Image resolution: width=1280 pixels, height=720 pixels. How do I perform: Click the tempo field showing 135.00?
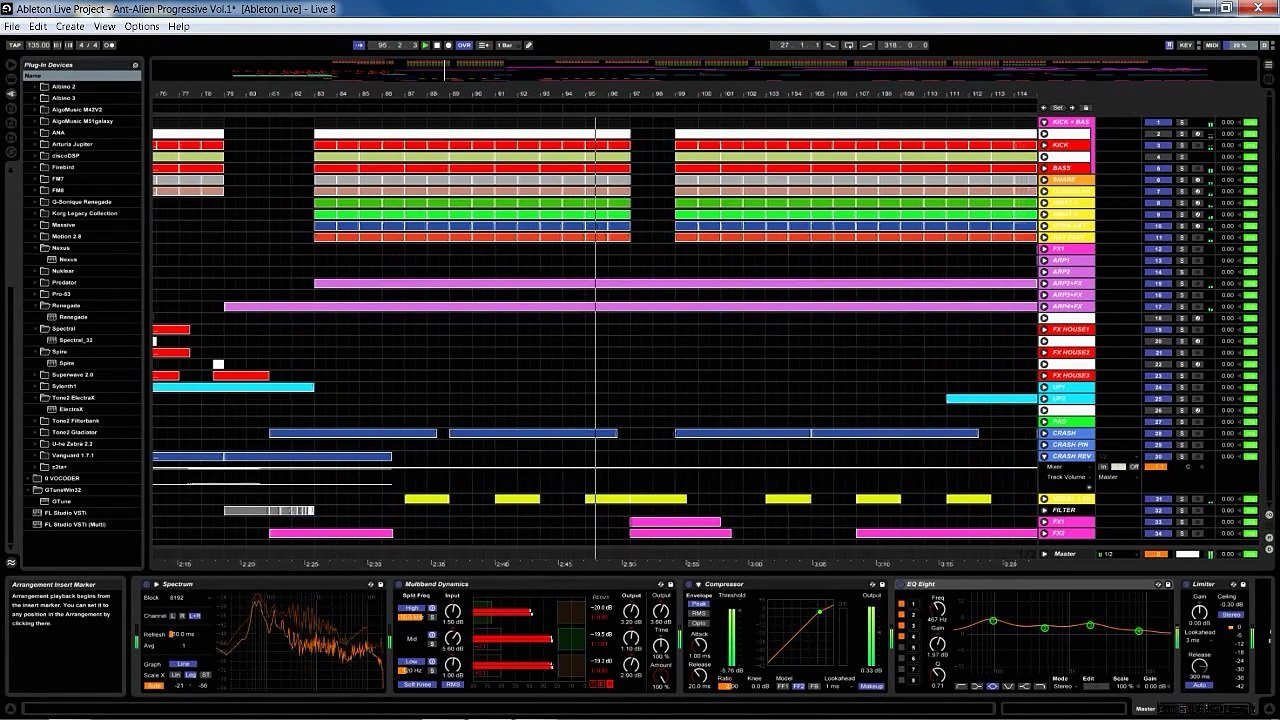(38, 45)
